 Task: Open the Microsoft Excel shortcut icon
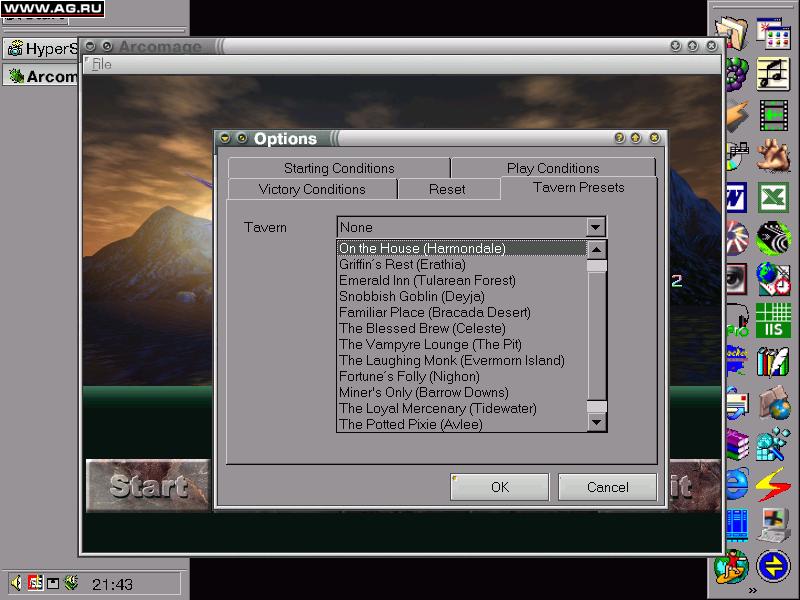coord(773,197)
